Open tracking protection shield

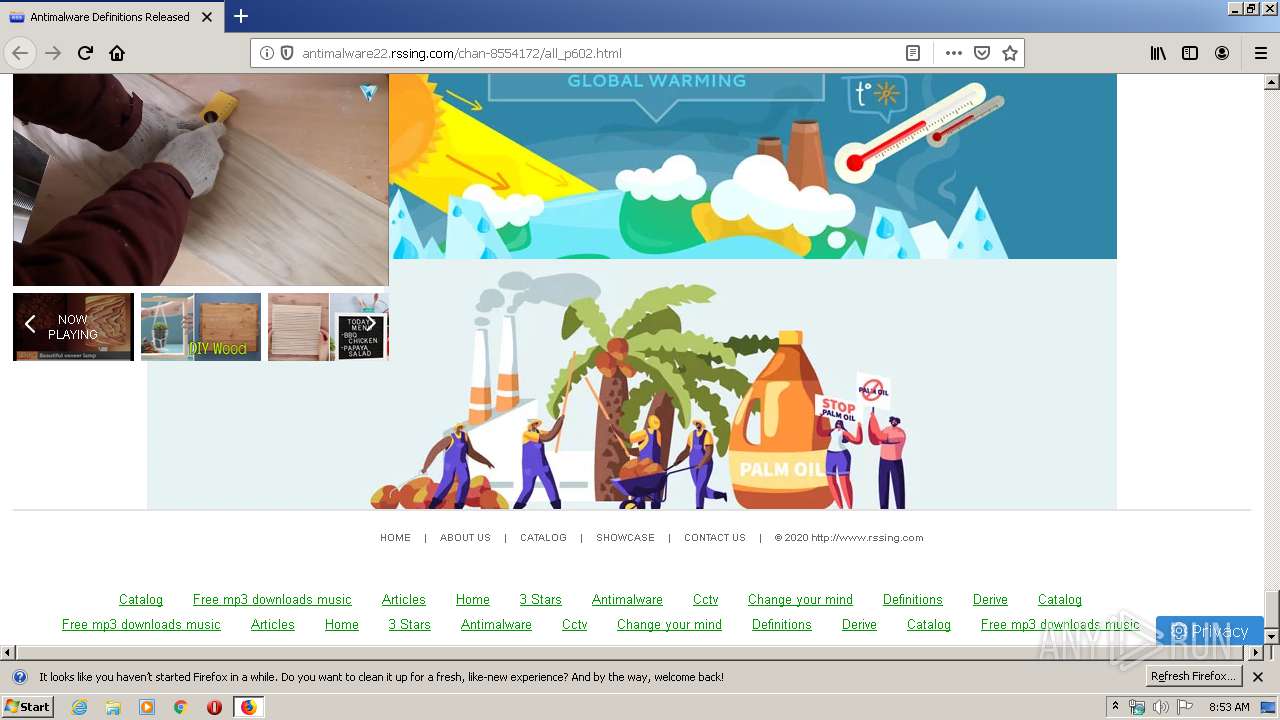(x=286, y=53)
